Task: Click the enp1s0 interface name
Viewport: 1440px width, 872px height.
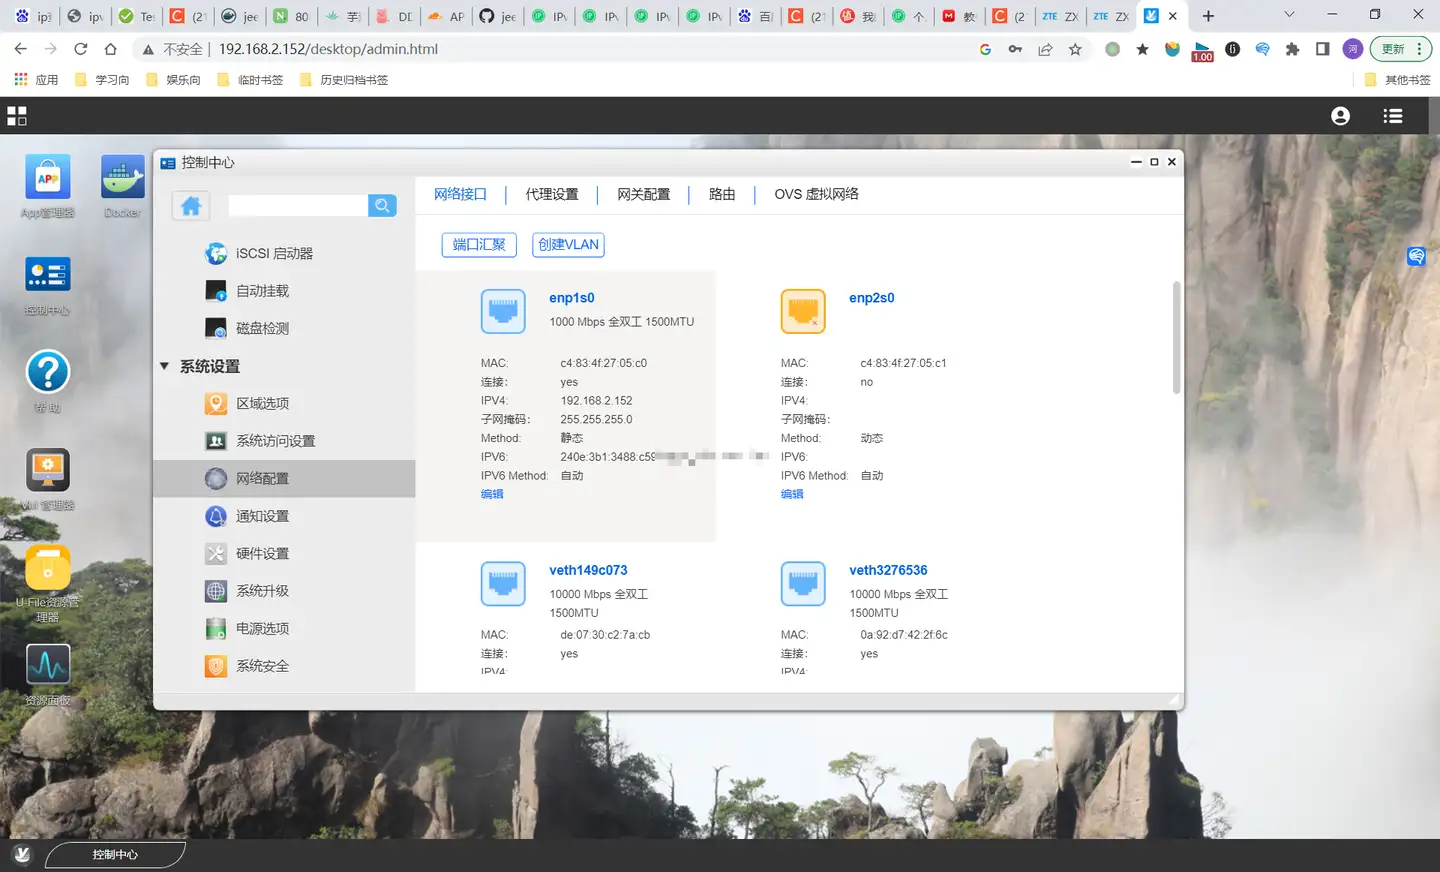Action: coord(572,298)
